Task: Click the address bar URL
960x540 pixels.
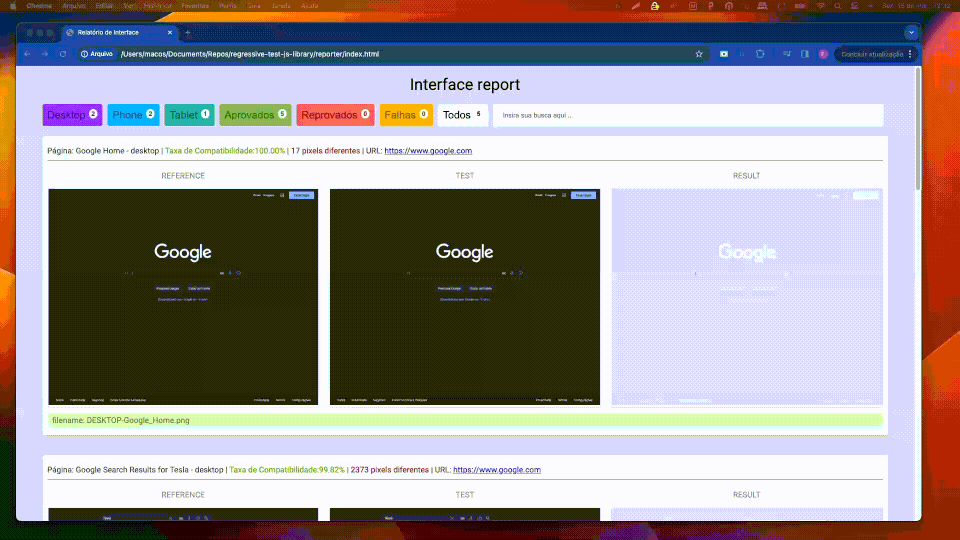Action: (250, 54)
